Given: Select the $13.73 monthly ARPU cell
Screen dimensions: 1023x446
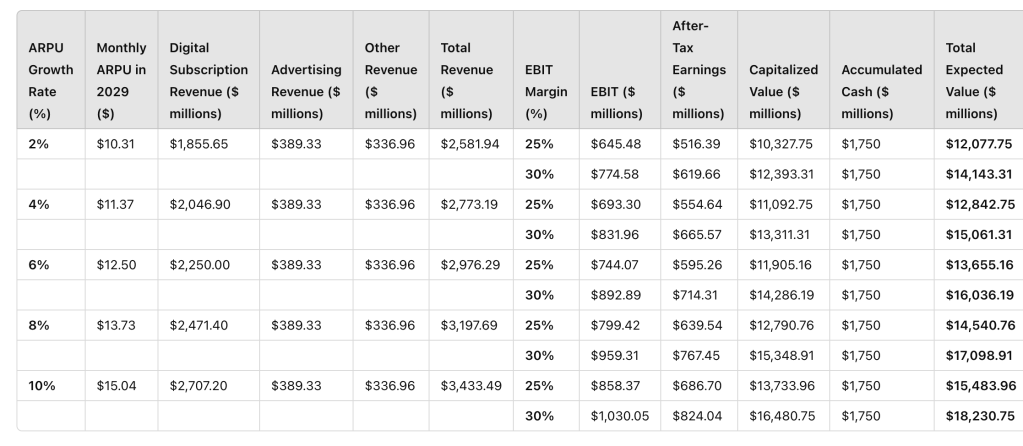Looking at the screenshot, I should pyautogui.click(x=115, y=325).
